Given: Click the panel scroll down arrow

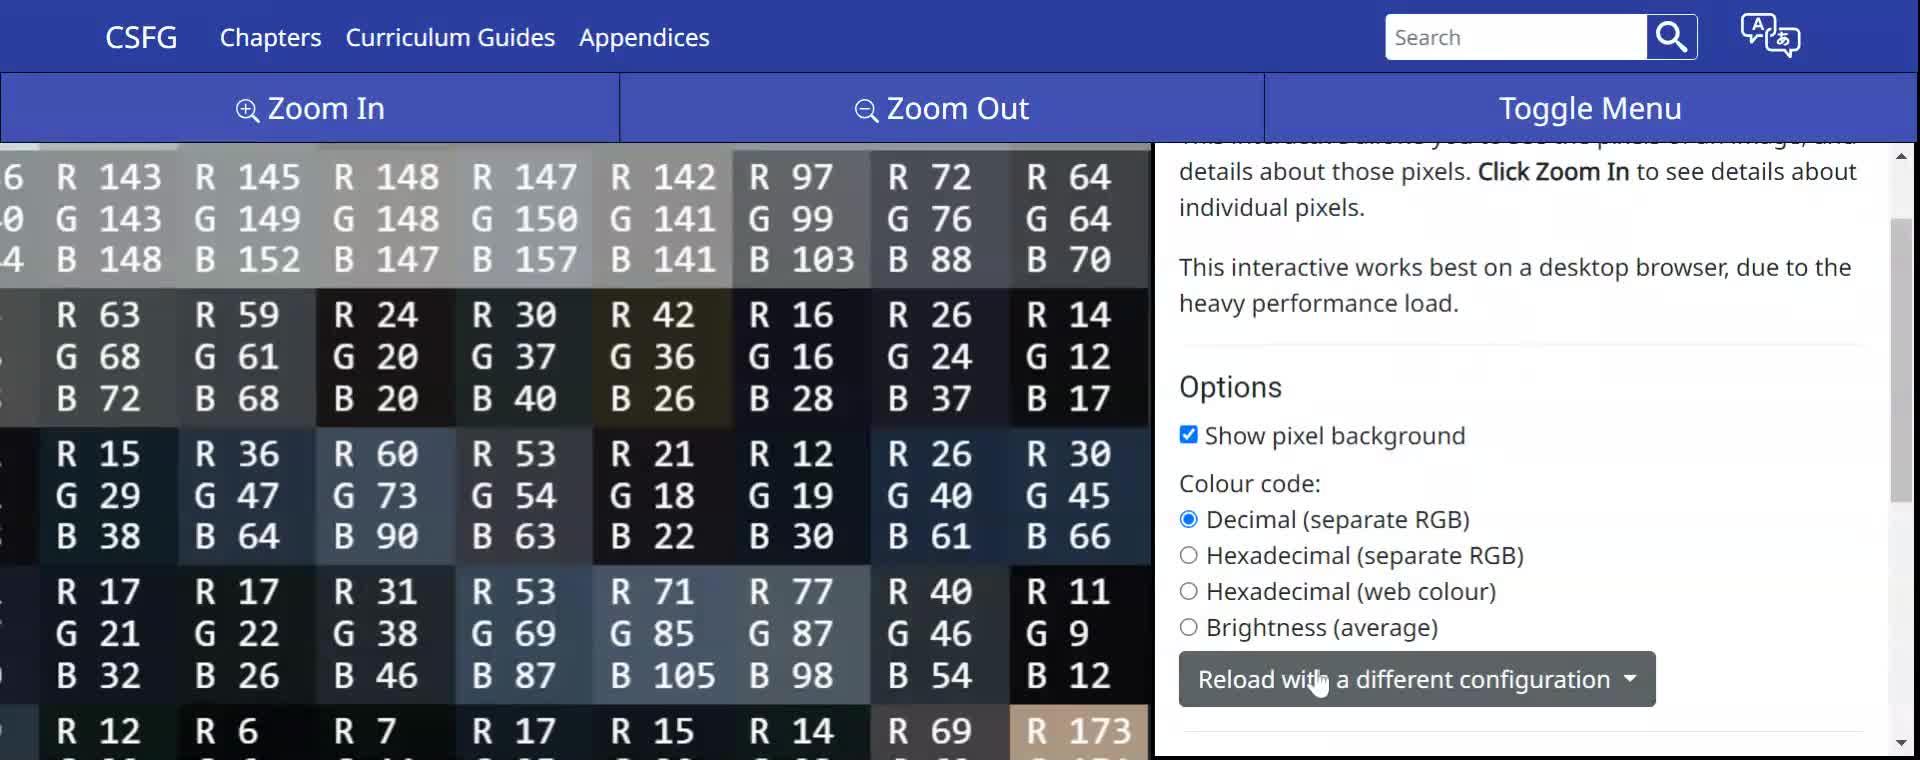Looking at the screenshot, I should coord(1901,743).
